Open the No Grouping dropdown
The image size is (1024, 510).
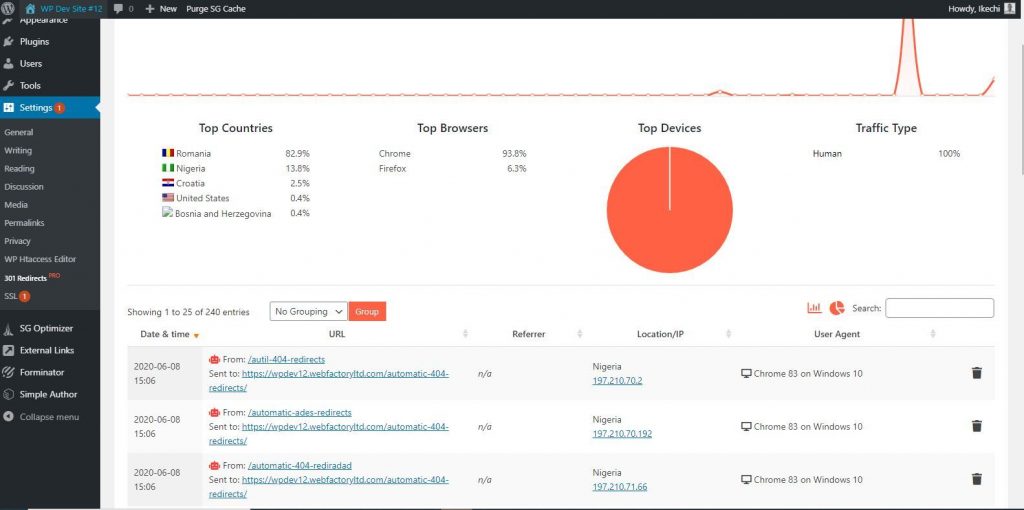coord(308,311)
